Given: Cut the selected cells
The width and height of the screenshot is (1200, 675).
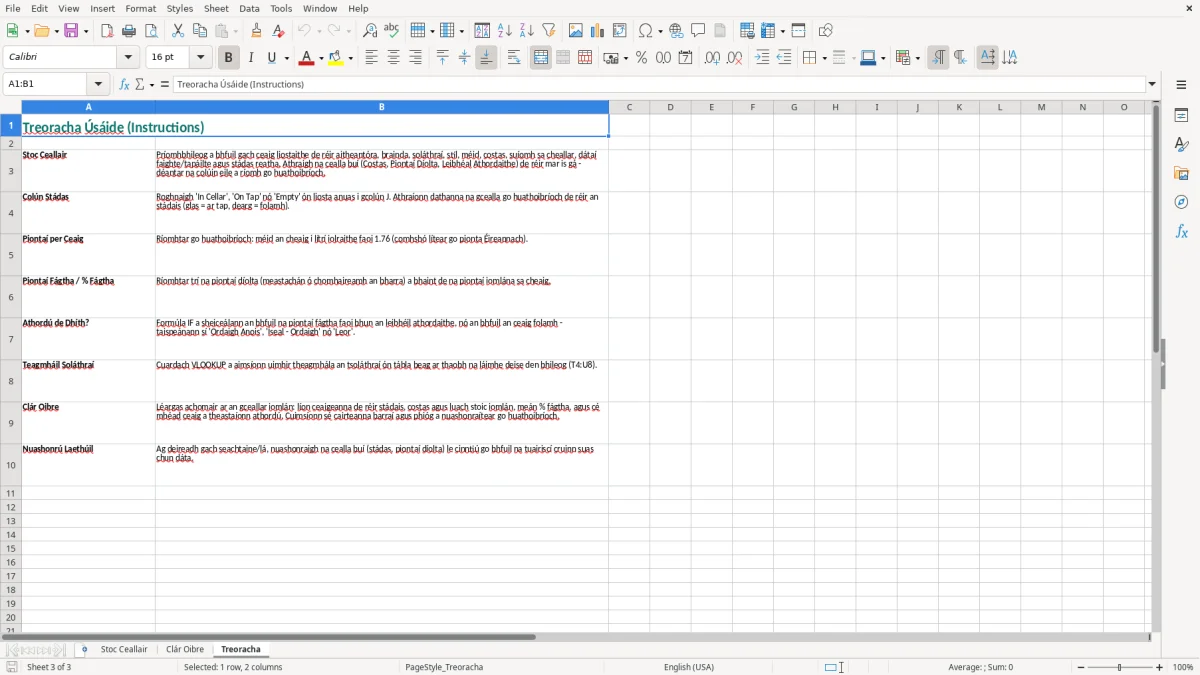Looking at the screenshot, I should 178,31.
